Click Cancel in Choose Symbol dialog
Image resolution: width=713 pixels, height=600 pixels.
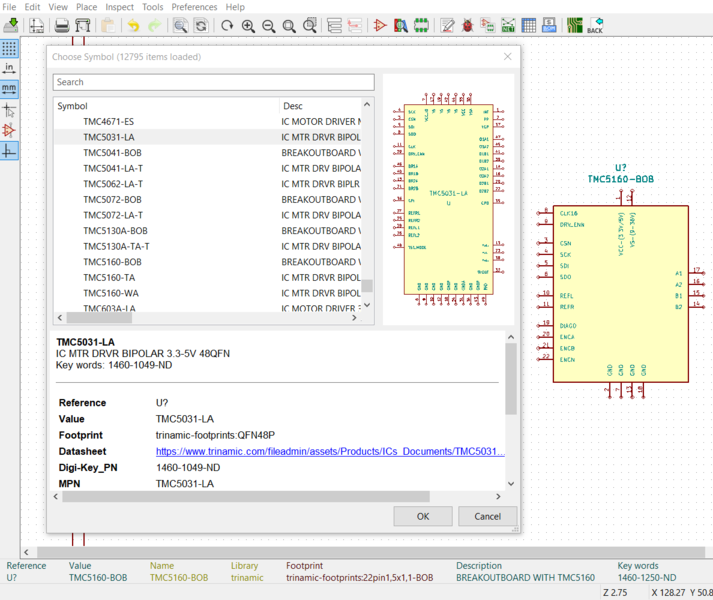487,516
